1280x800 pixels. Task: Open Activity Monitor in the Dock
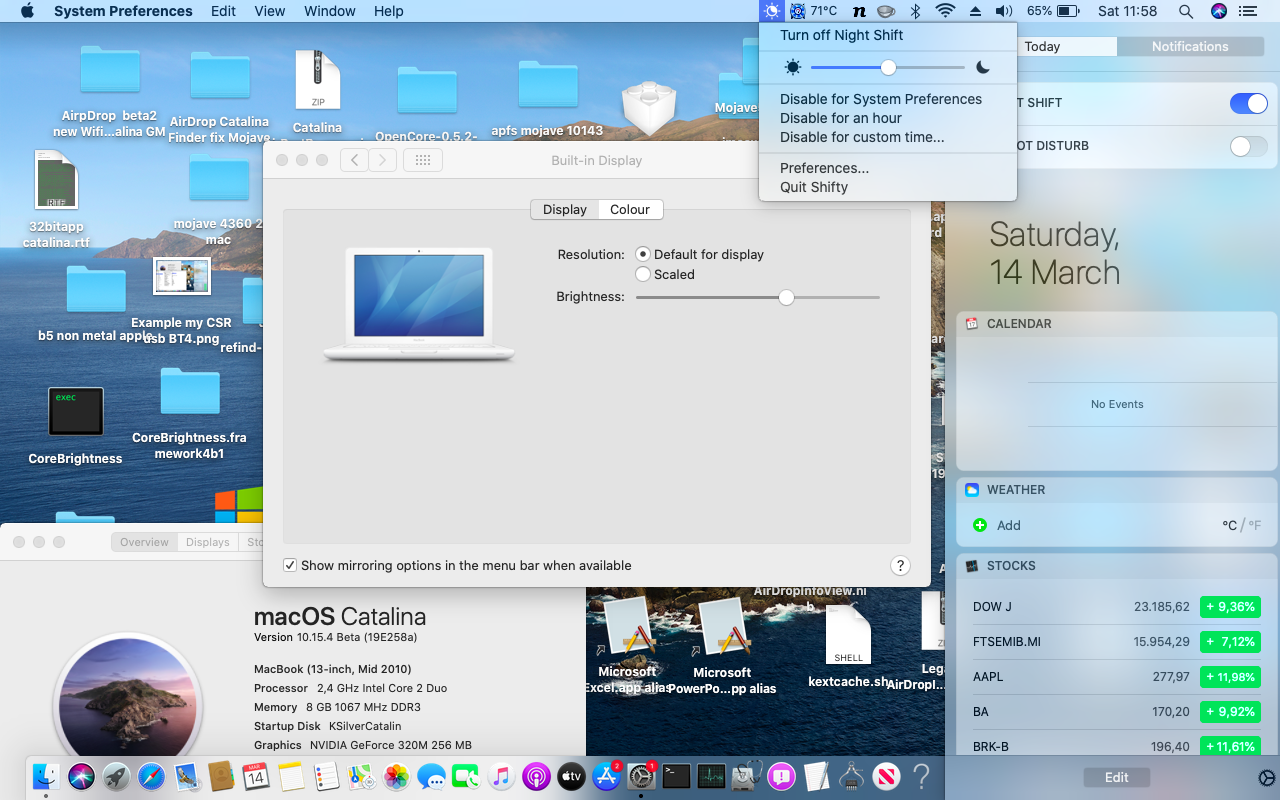coord(711,776)
